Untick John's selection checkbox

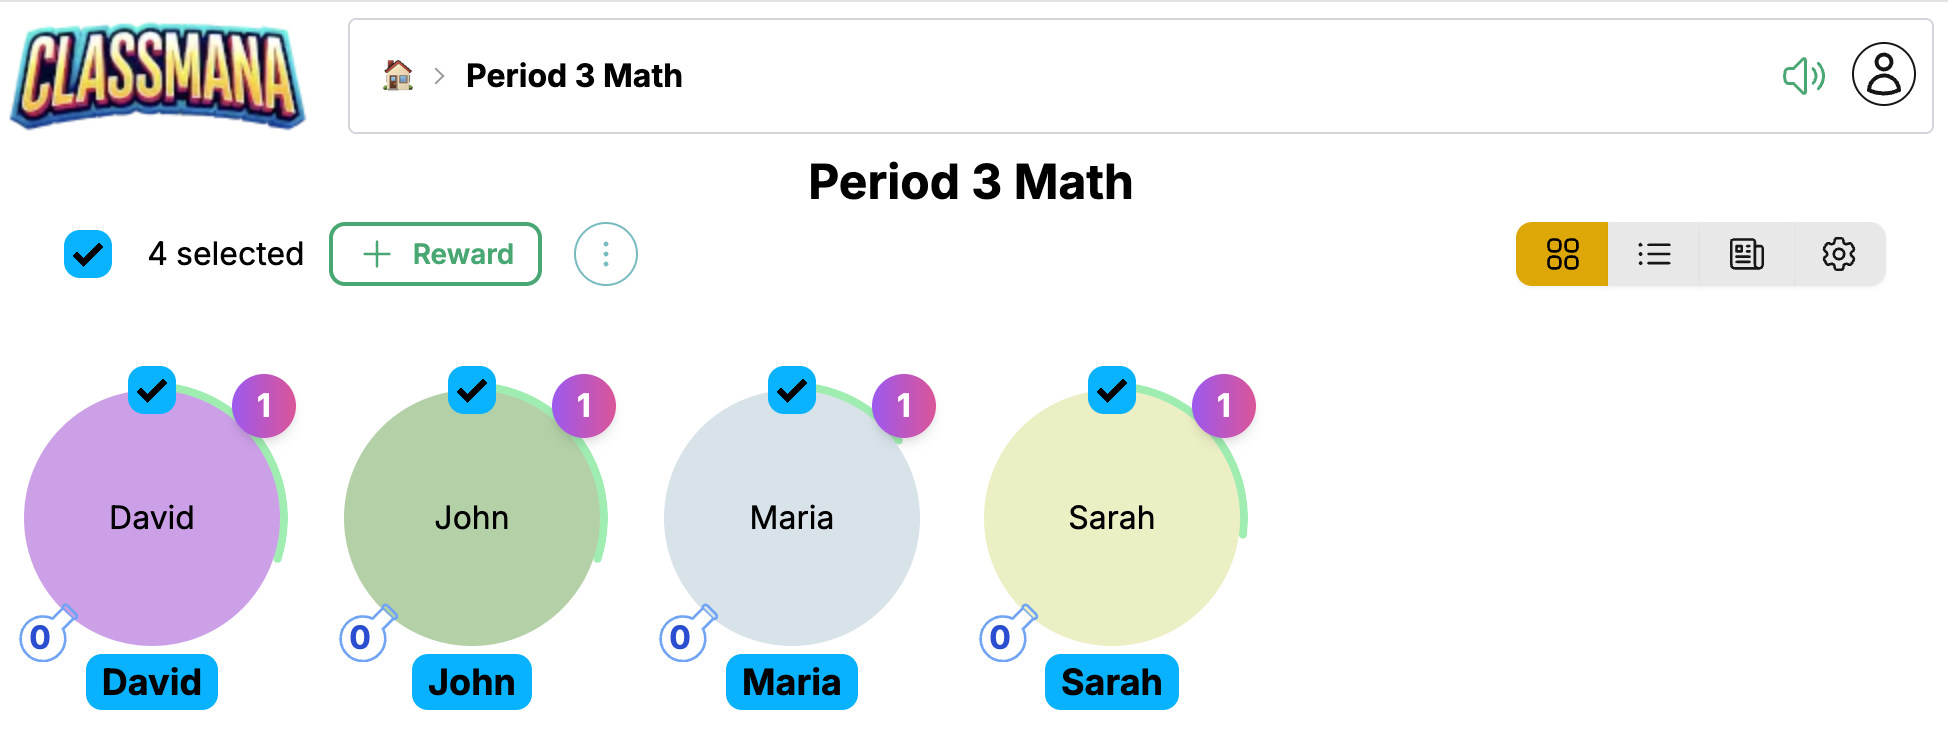472,390
